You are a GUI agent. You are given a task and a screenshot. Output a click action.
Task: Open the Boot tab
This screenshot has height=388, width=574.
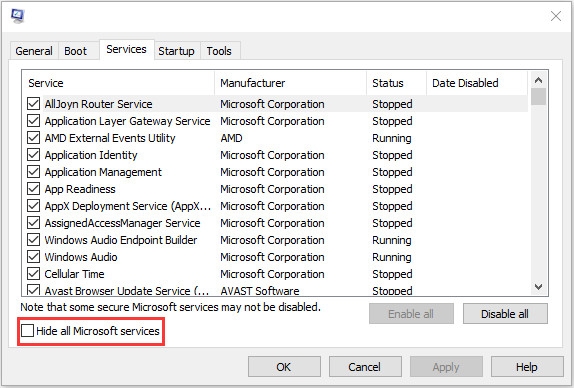click(x=76, y=51)
